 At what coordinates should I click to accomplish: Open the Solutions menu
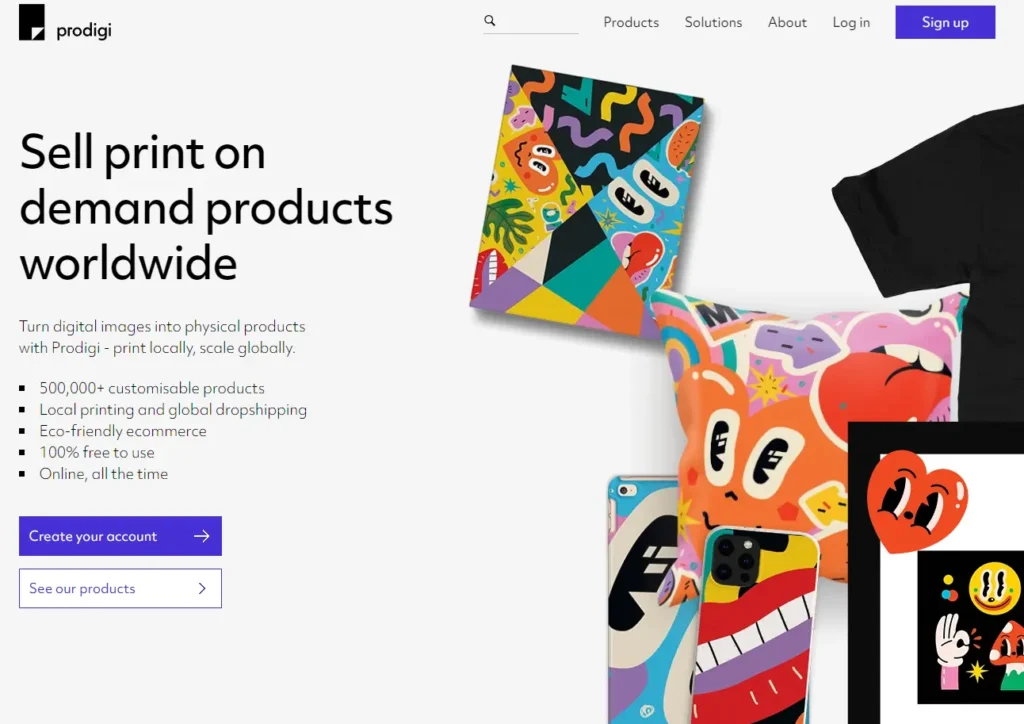(713, 22)
